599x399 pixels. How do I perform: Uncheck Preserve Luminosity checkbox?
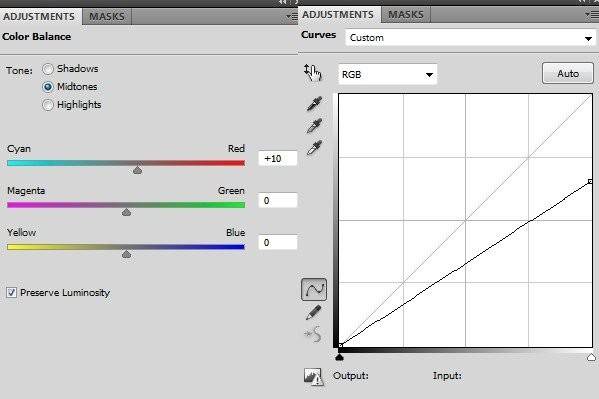(11, 293)
